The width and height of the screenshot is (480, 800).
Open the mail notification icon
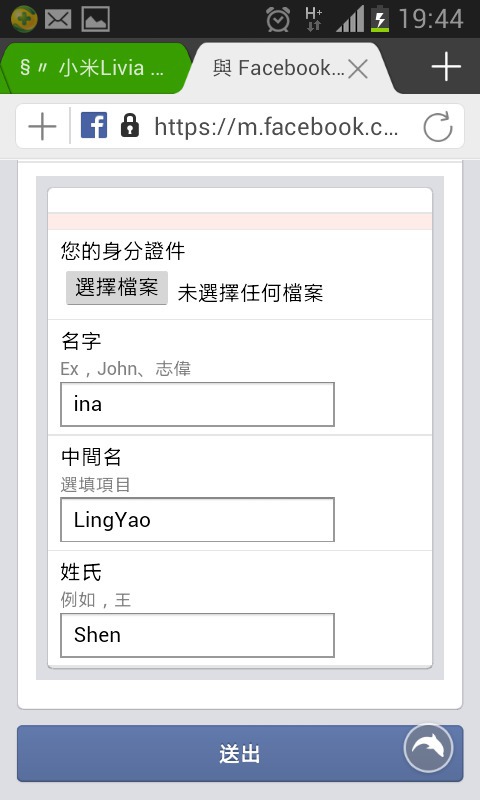tap(58, 19)
